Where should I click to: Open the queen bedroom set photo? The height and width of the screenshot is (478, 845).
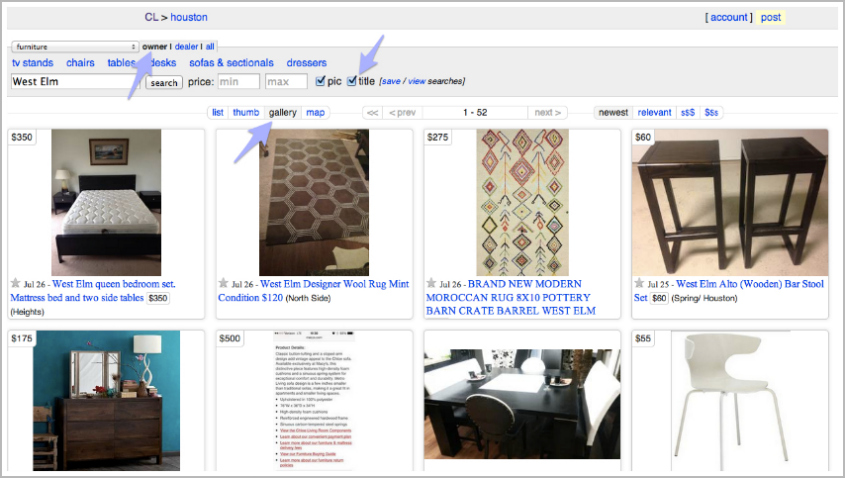point(106,203)
